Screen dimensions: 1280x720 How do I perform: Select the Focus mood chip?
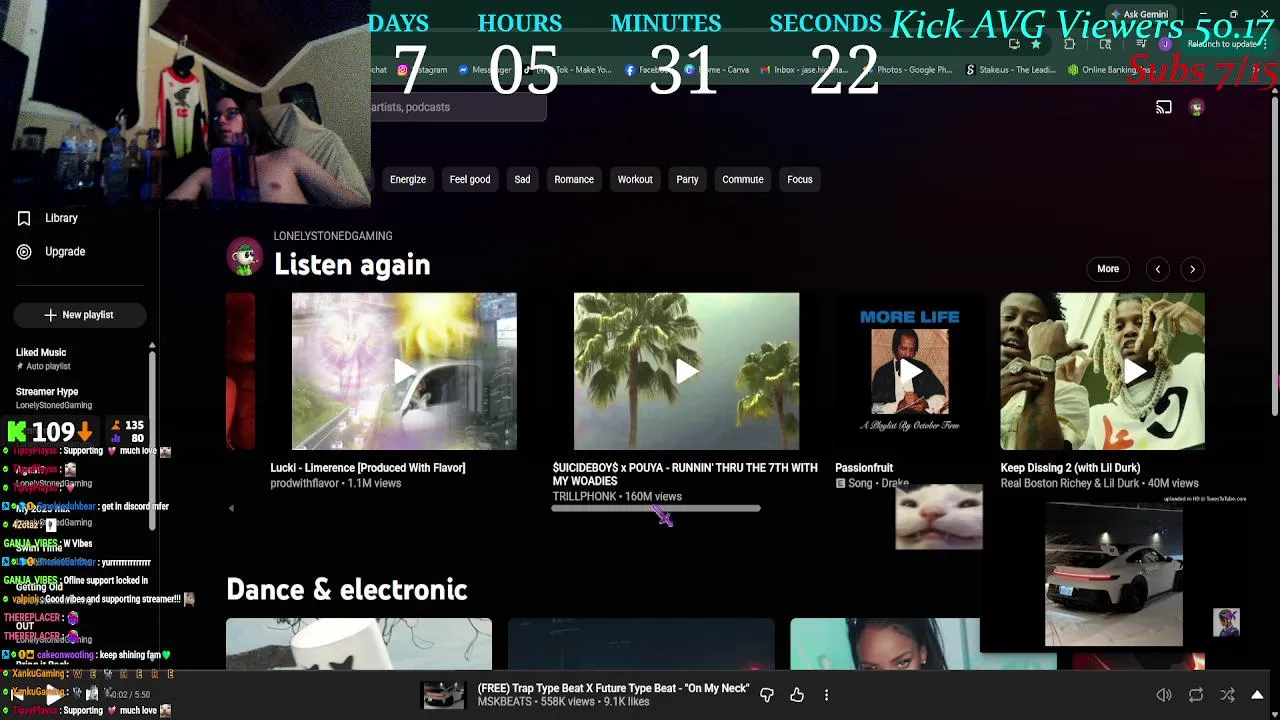pos(800,180)
